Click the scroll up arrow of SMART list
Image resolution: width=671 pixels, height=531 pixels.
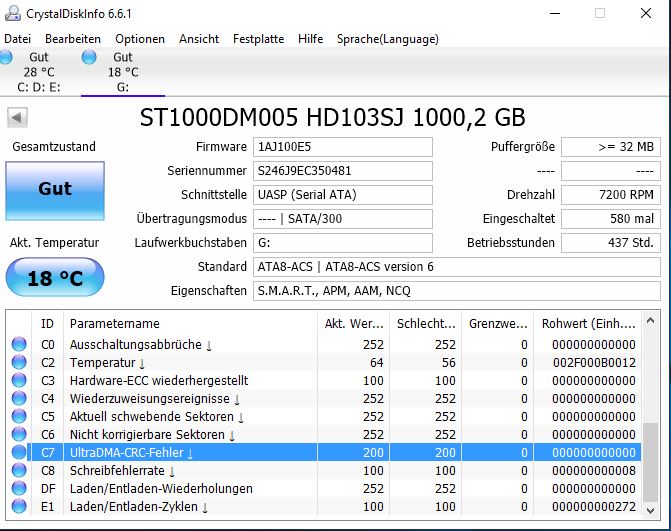tap(650, 320)
